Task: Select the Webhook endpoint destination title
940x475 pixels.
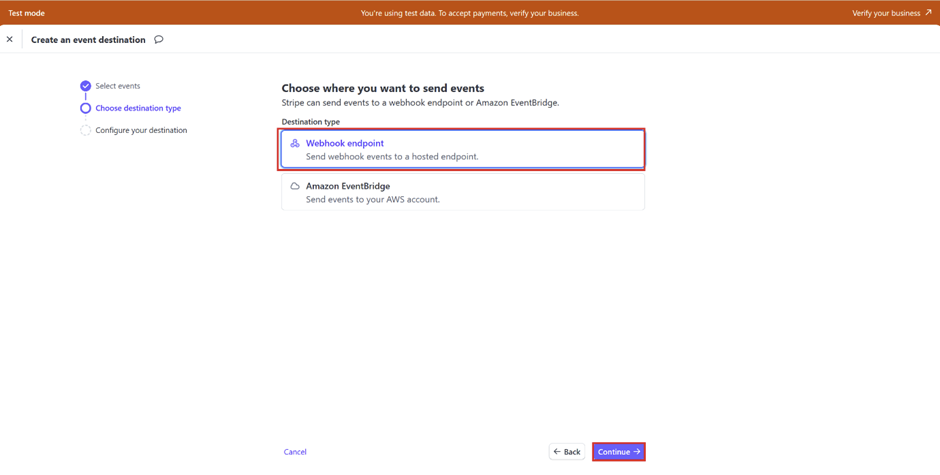Action: click(344, 143)
